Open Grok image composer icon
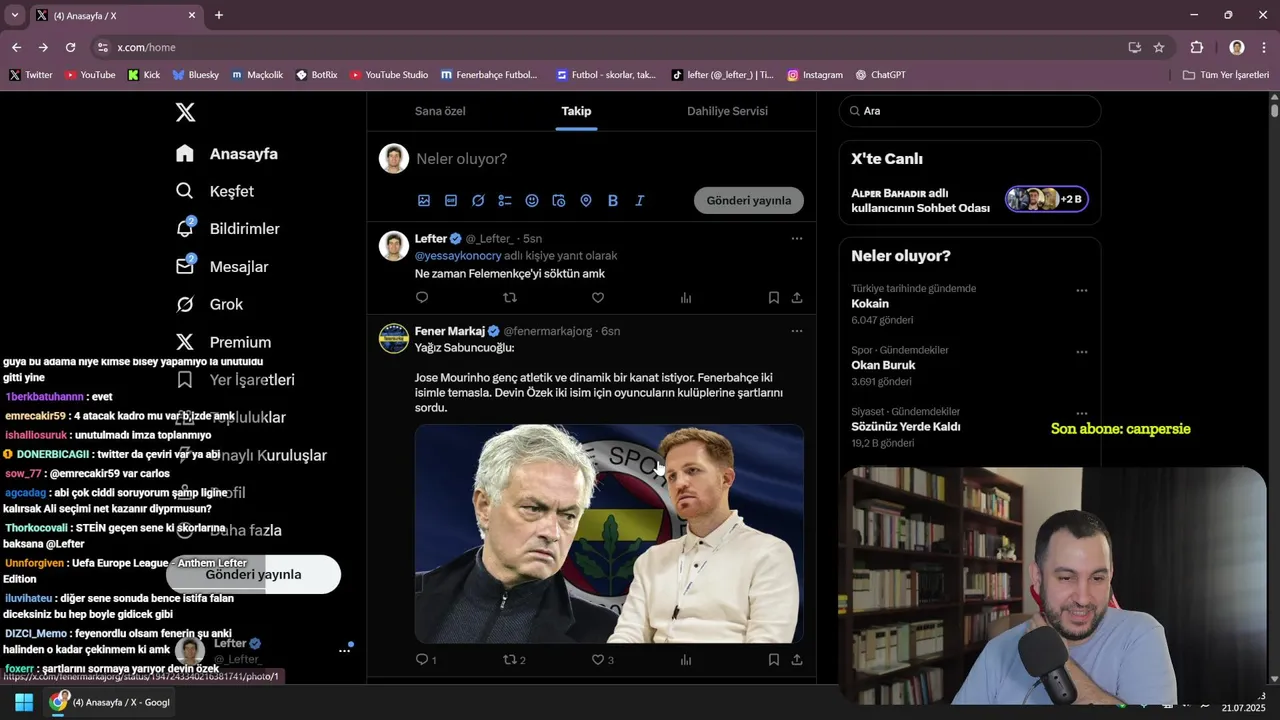Viewport: 1280px width, 720px height. click(478, 201)
